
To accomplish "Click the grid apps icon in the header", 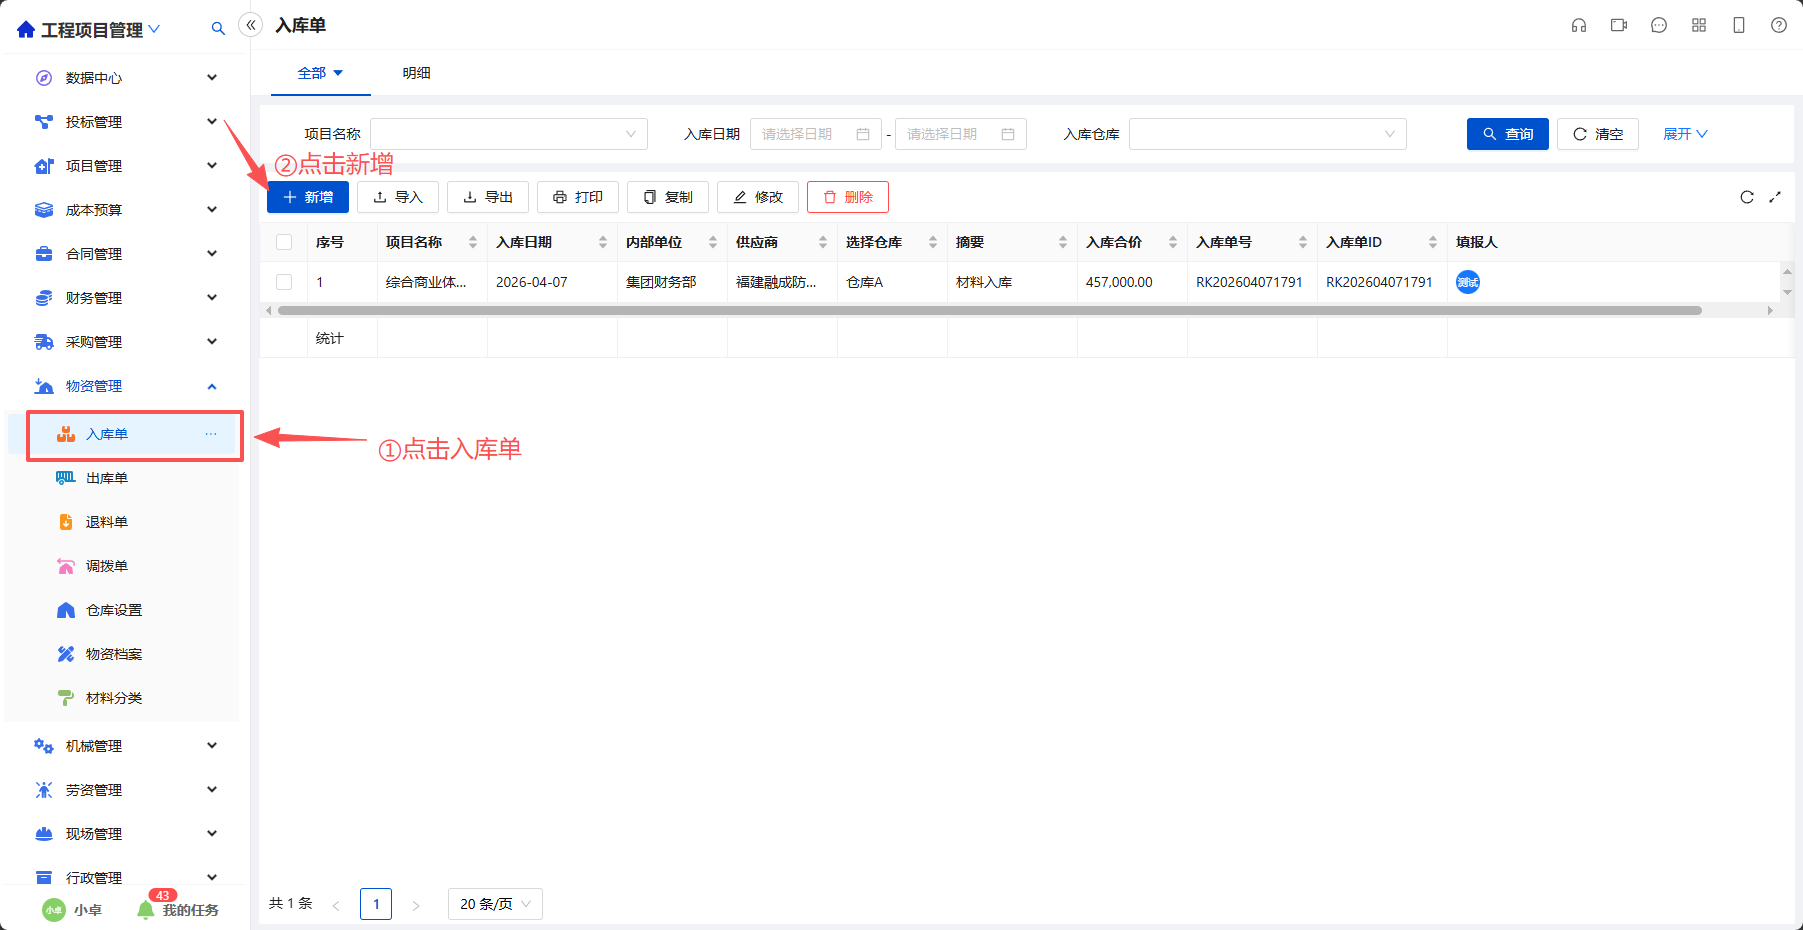I will coord(1699,25).
